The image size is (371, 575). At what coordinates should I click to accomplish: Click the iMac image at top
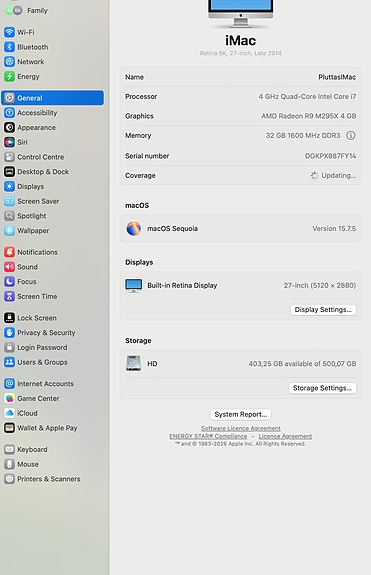[240, 13]
